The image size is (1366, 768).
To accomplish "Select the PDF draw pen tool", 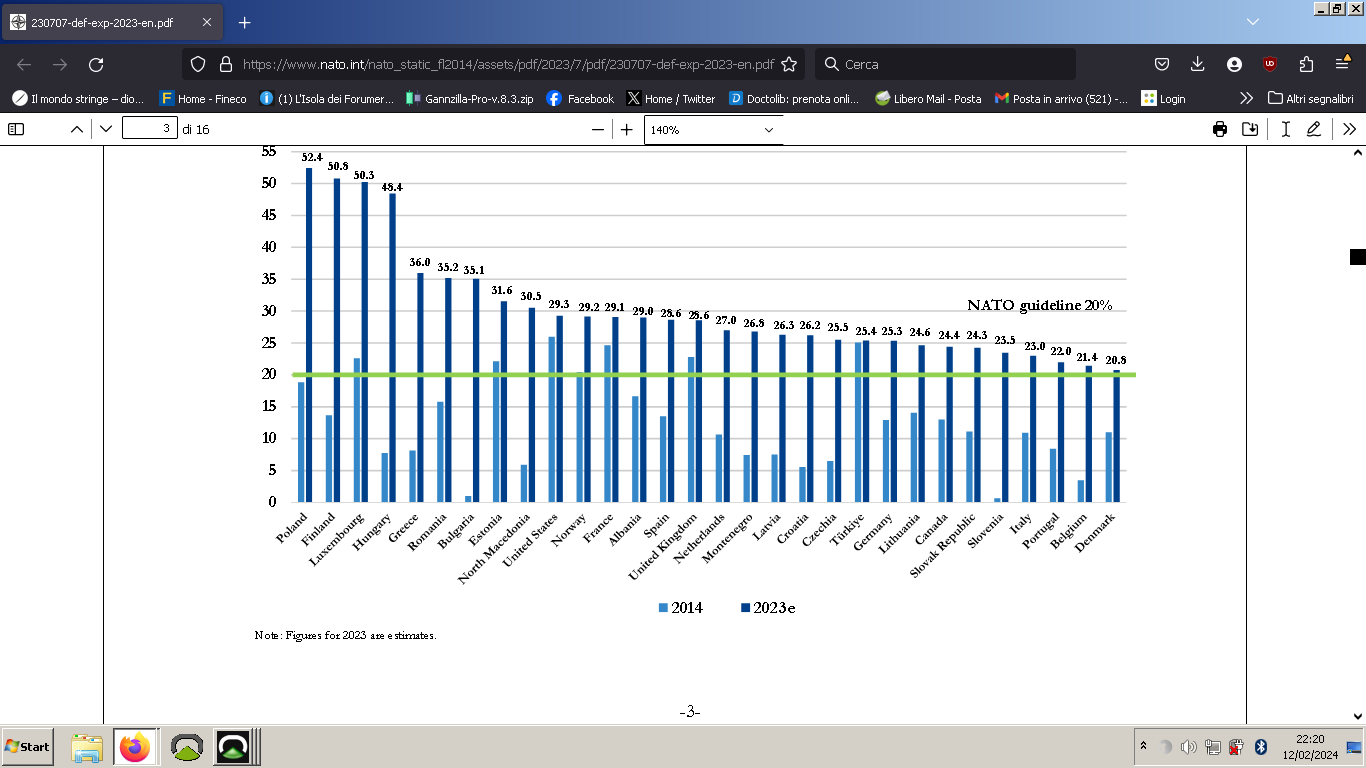I will [x=1314, y=129].
